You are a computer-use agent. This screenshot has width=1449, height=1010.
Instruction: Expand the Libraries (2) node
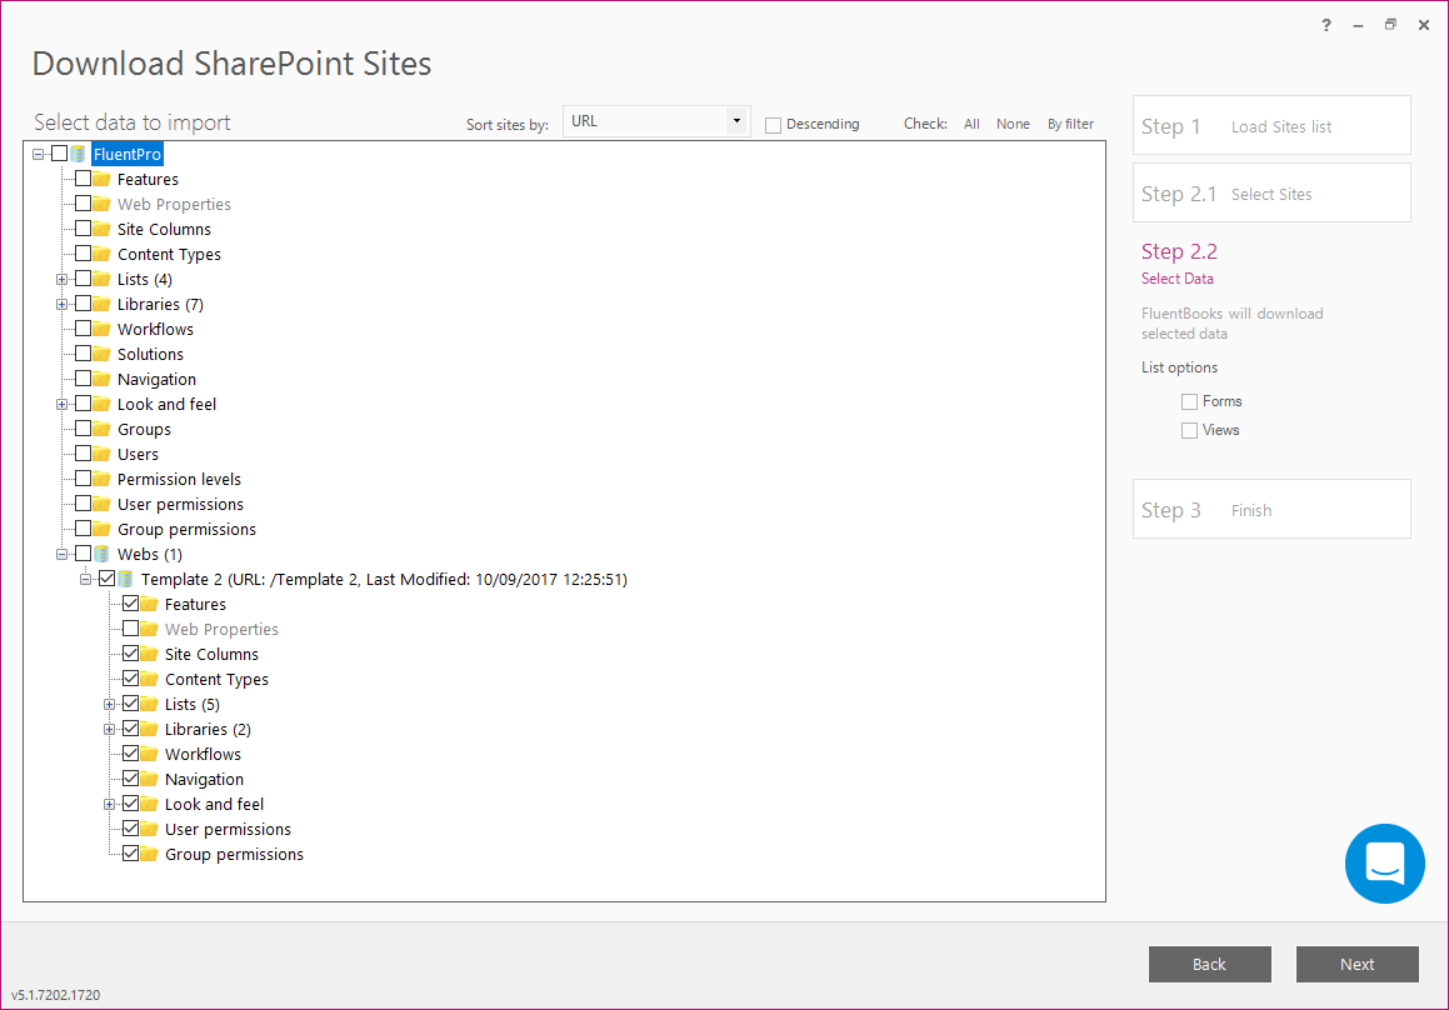[110, 729]
